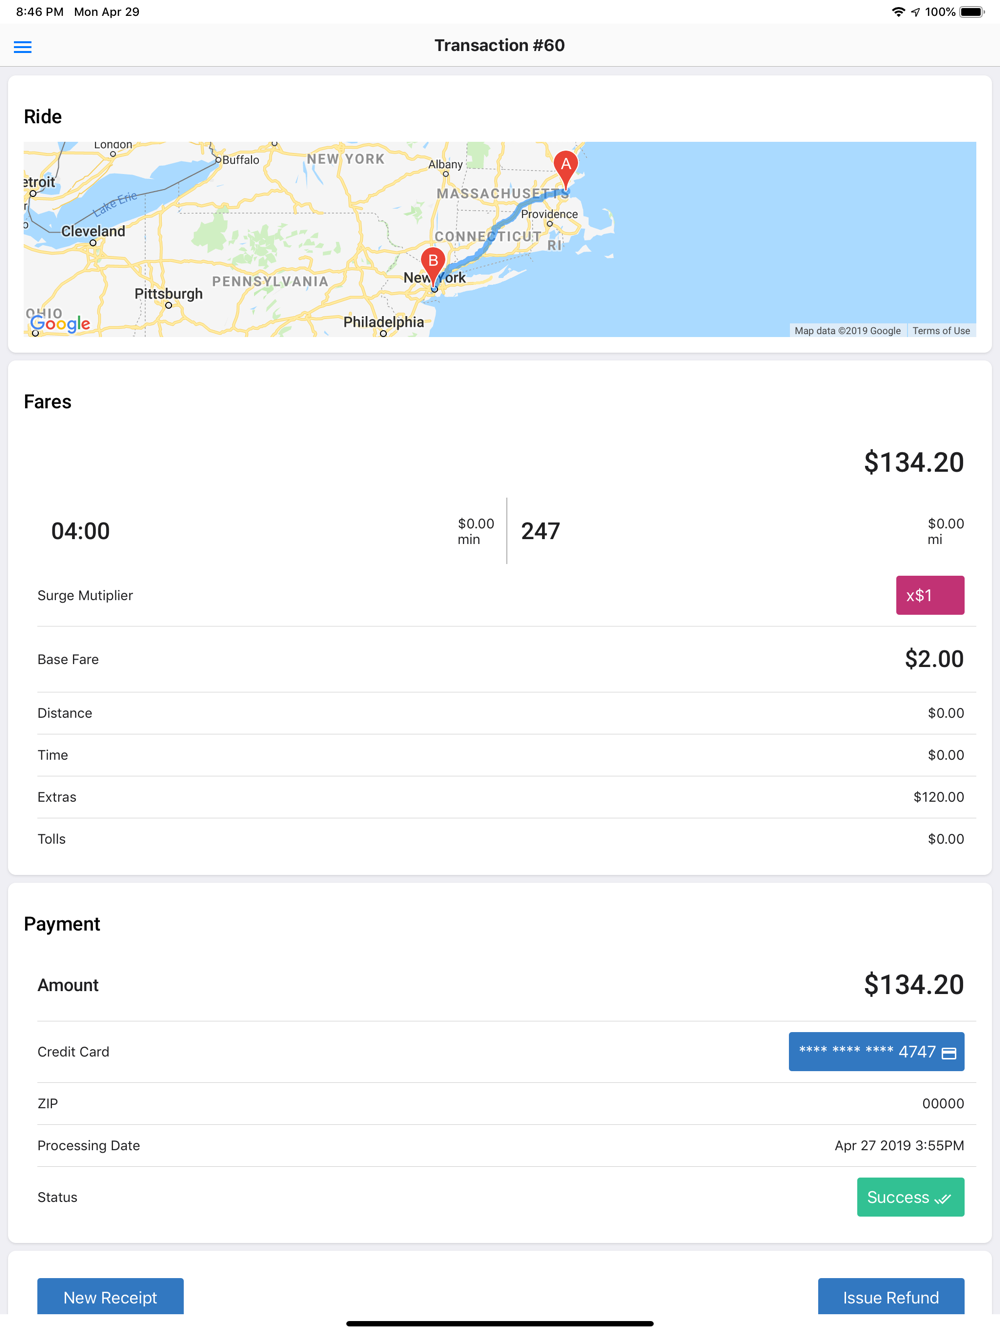The height and width of the screenshot is (1334, 1000).
Task: Click the Base Fare row
Action: coord(500,659)
